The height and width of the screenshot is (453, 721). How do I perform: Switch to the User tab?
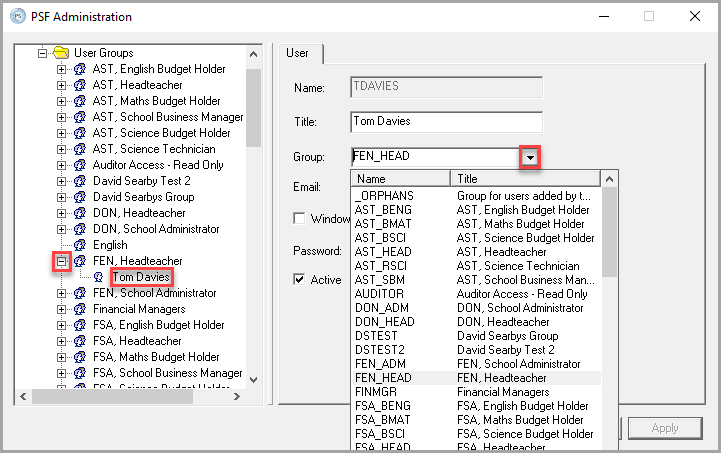pos(297,53)
